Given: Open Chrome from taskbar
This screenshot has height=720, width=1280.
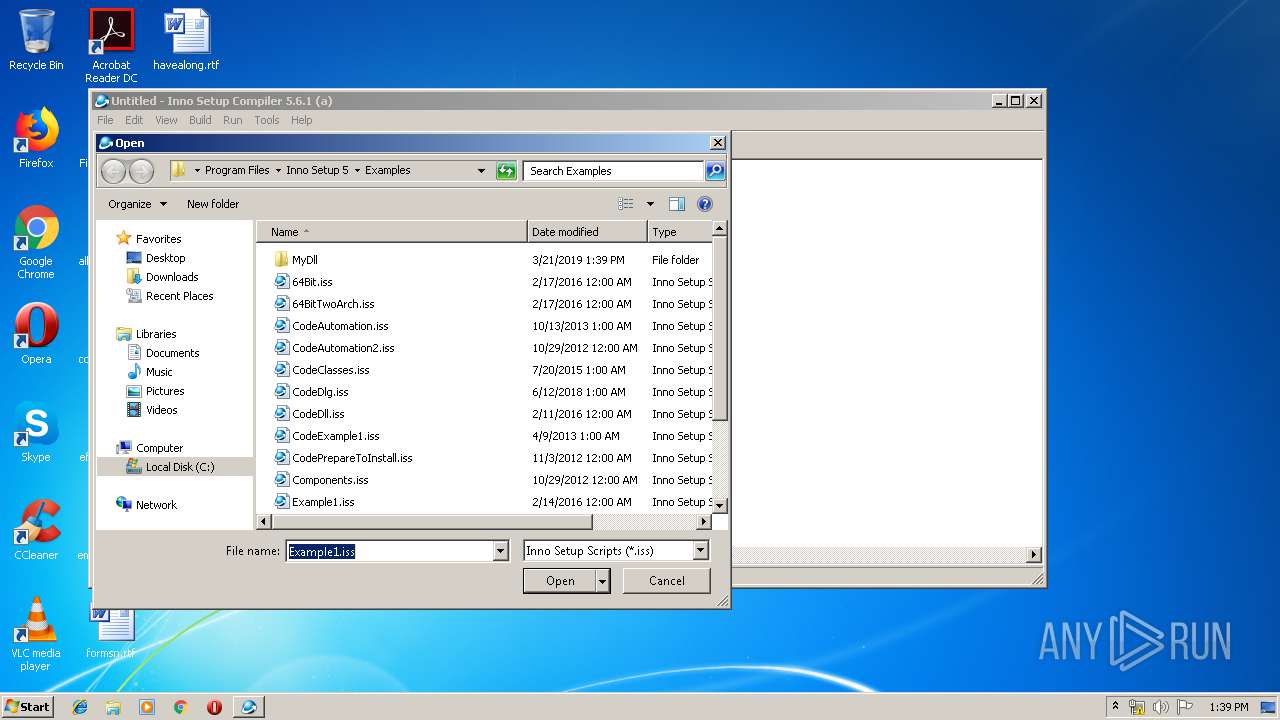Looking at the screenshot, I should [x=181, y=707].
